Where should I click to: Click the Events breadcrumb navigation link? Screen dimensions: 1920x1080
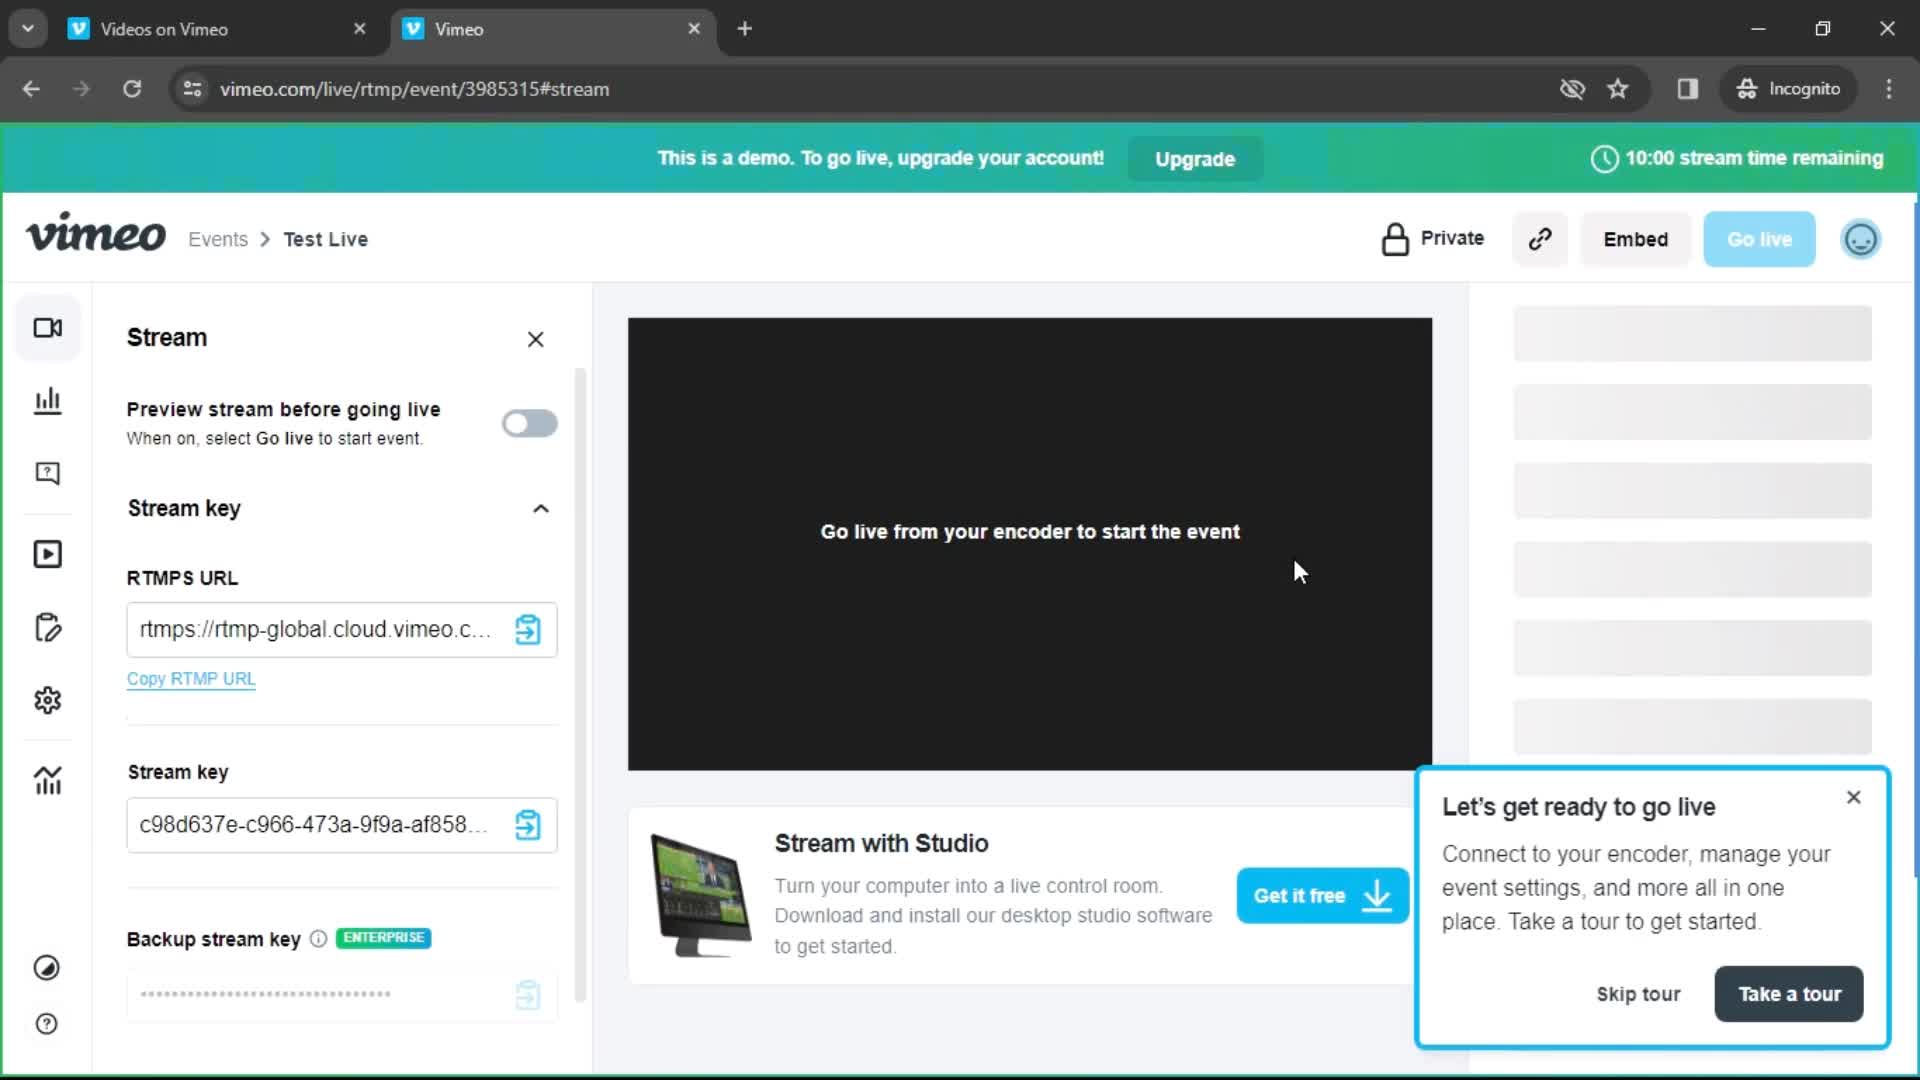[x=218, y=239]
